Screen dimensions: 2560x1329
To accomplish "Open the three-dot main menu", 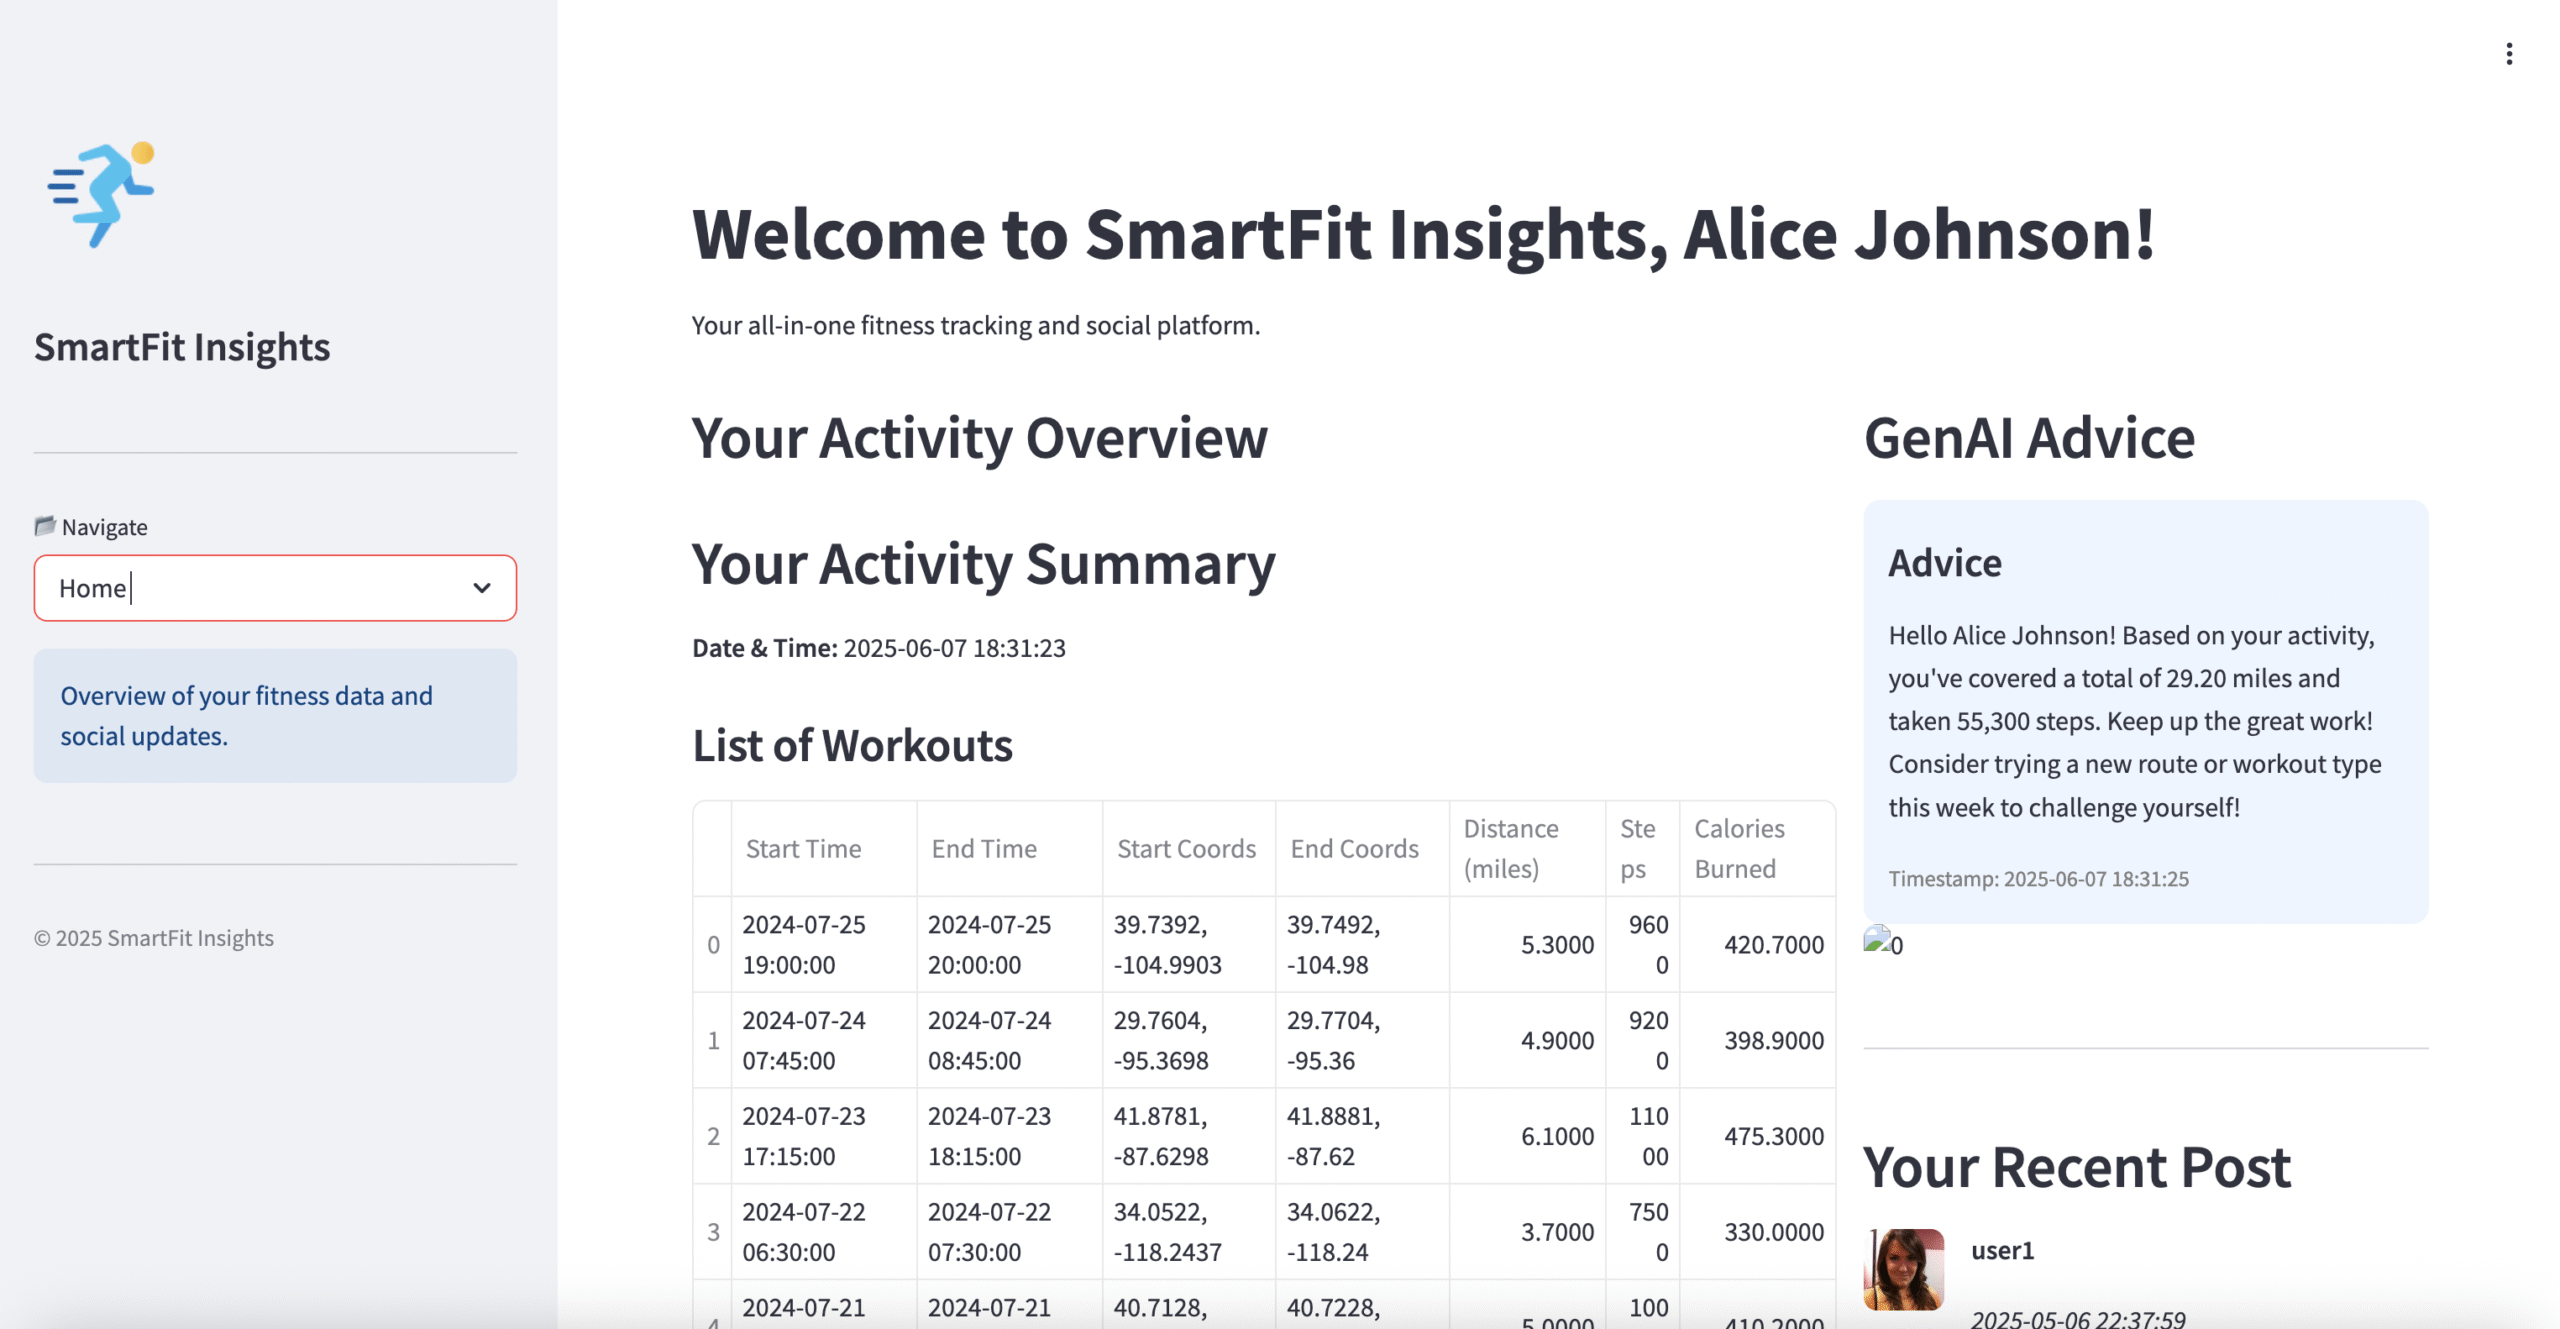I will tap(2508, 54).
